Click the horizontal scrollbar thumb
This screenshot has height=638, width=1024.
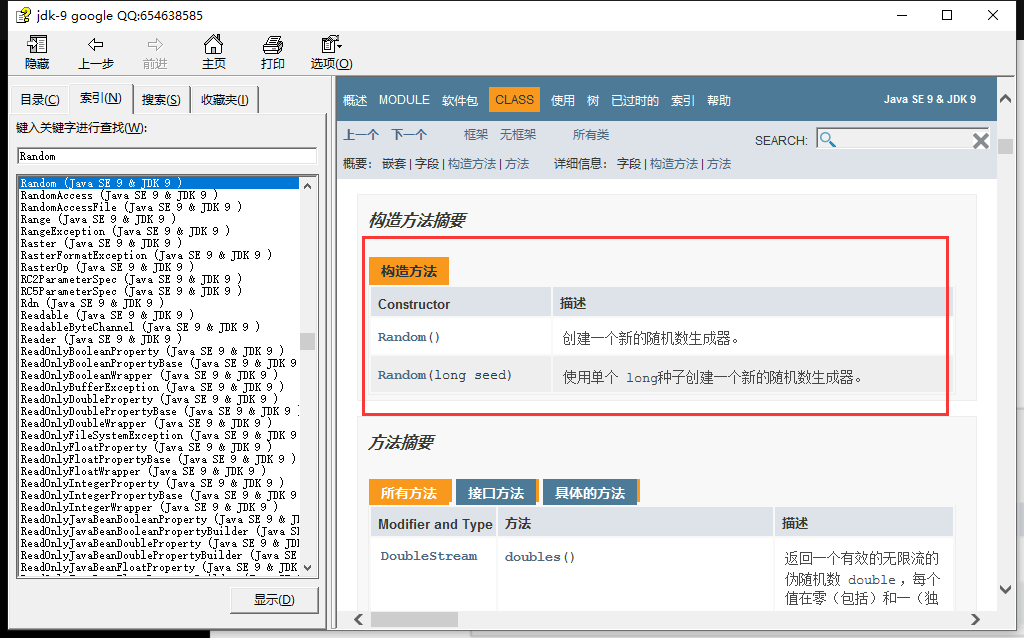pos(414,619)
